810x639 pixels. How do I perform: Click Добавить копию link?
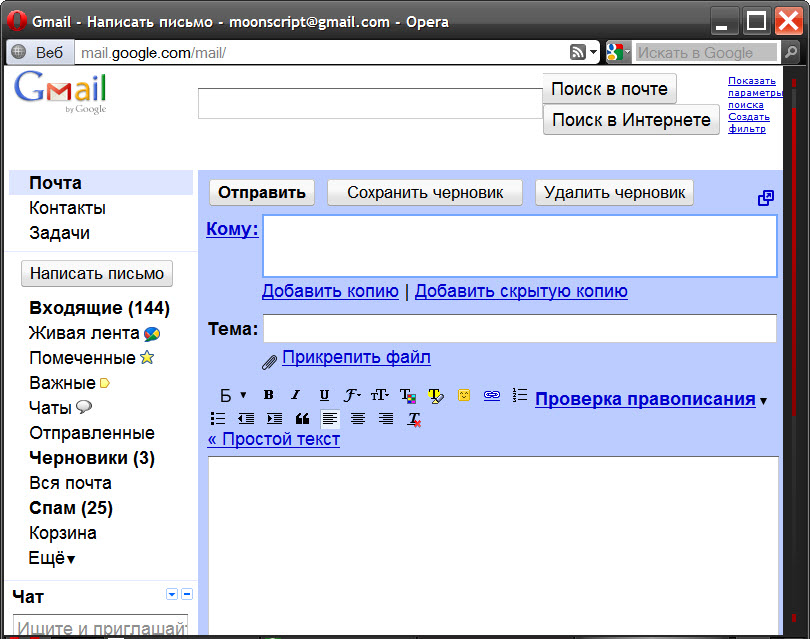point(330,291)
